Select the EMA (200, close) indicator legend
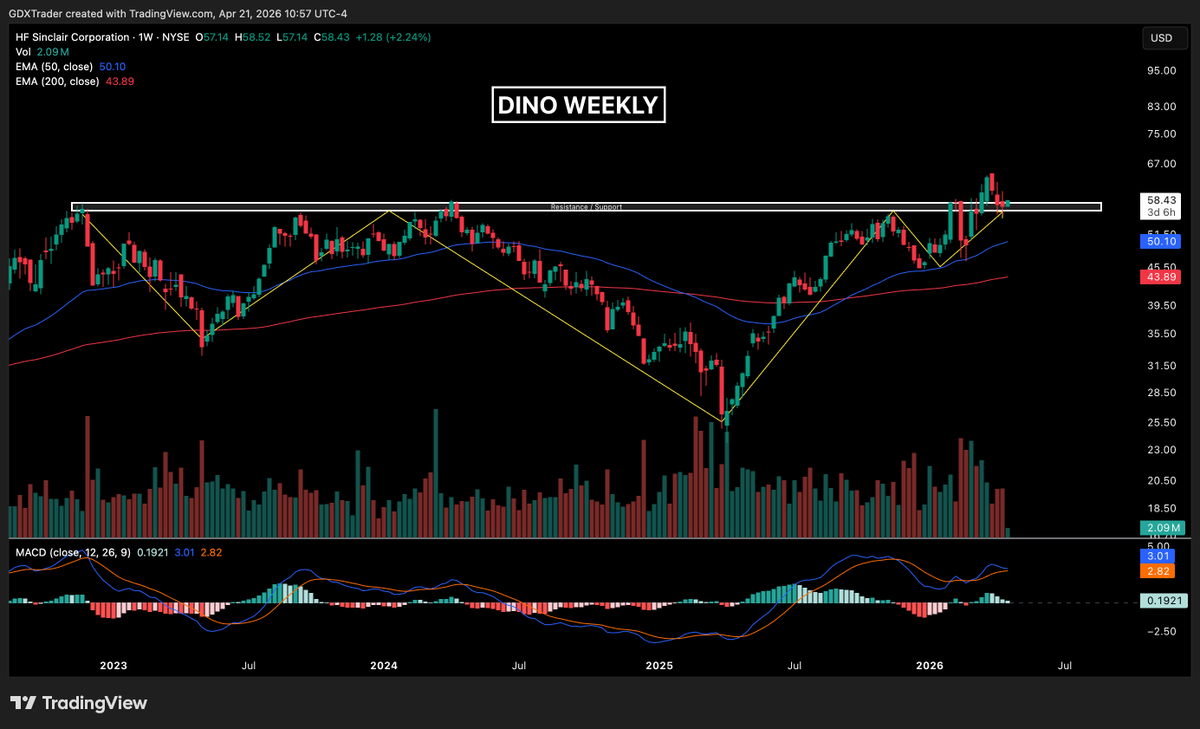The image size is (1200, 729). pos(57,81)
